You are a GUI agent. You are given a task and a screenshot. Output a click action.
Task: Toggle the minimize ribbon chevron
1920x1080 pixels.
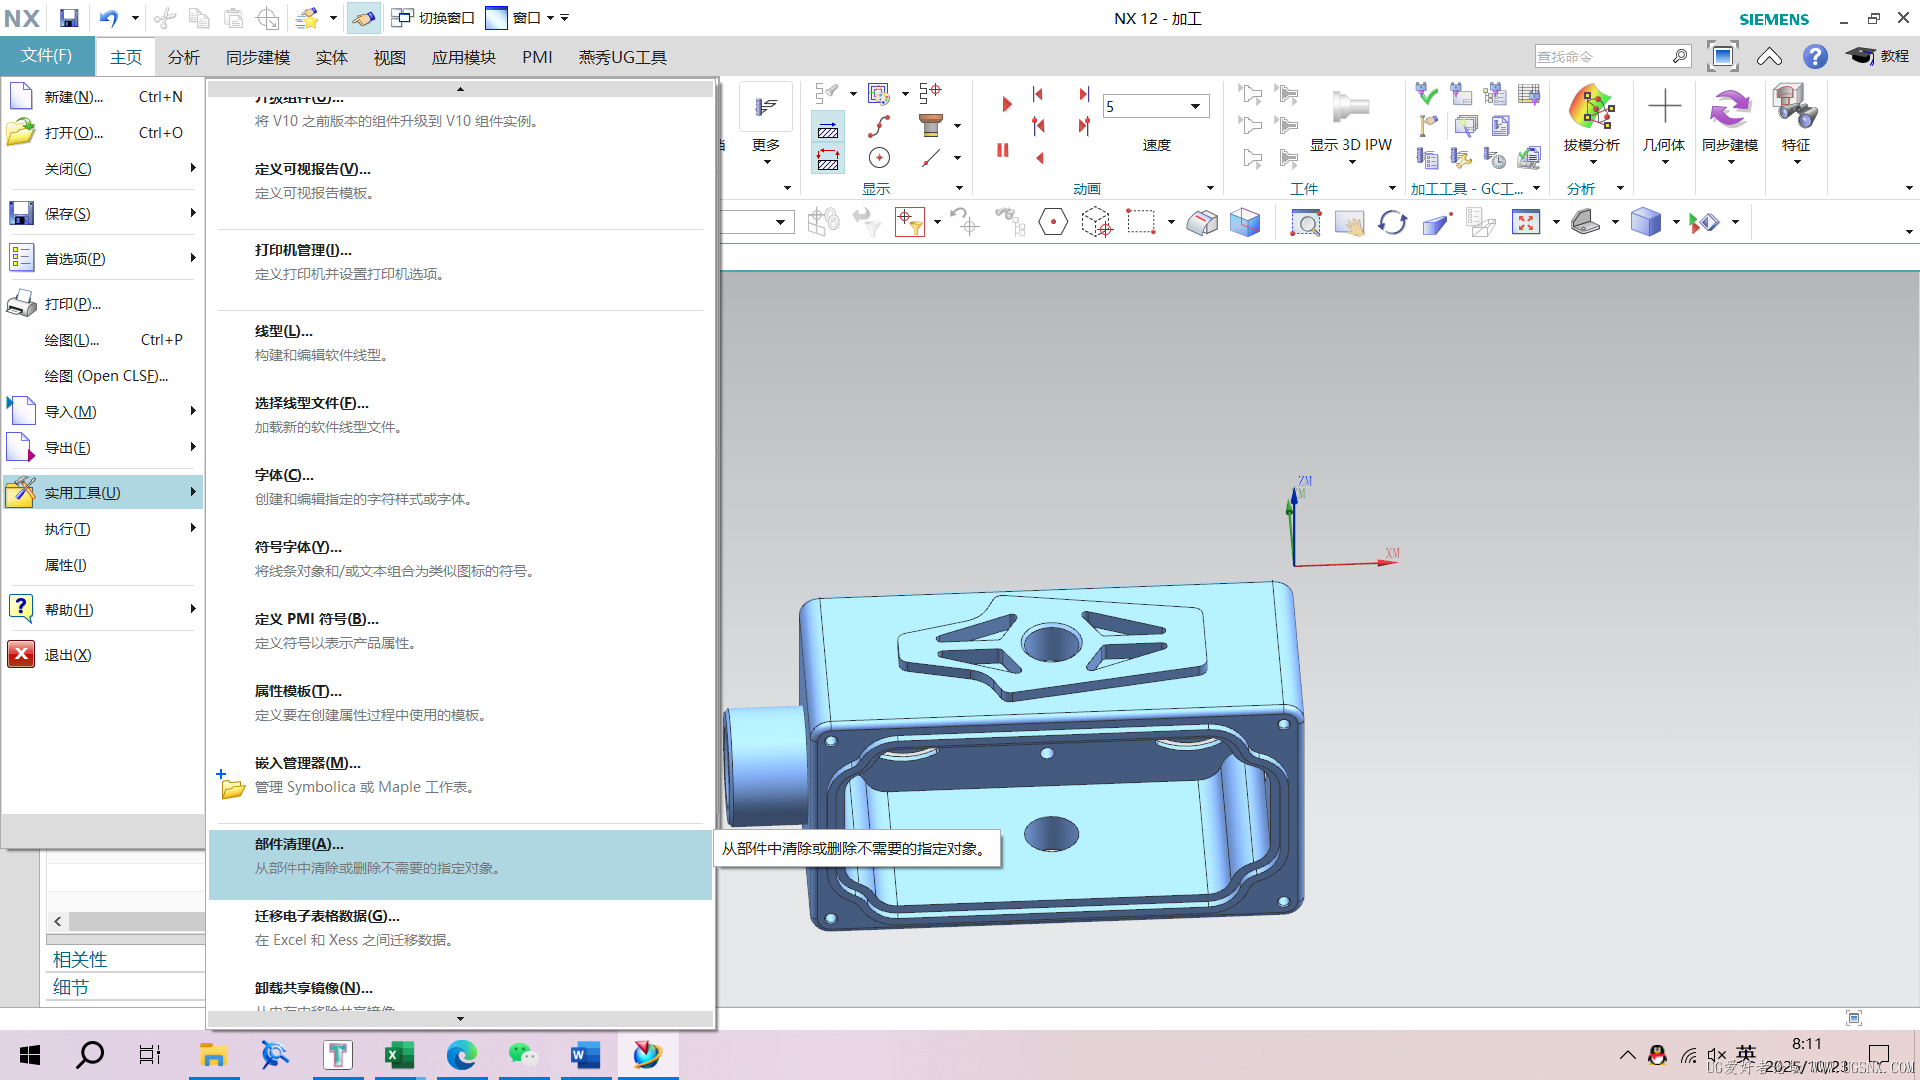(x=1769, y=57)
